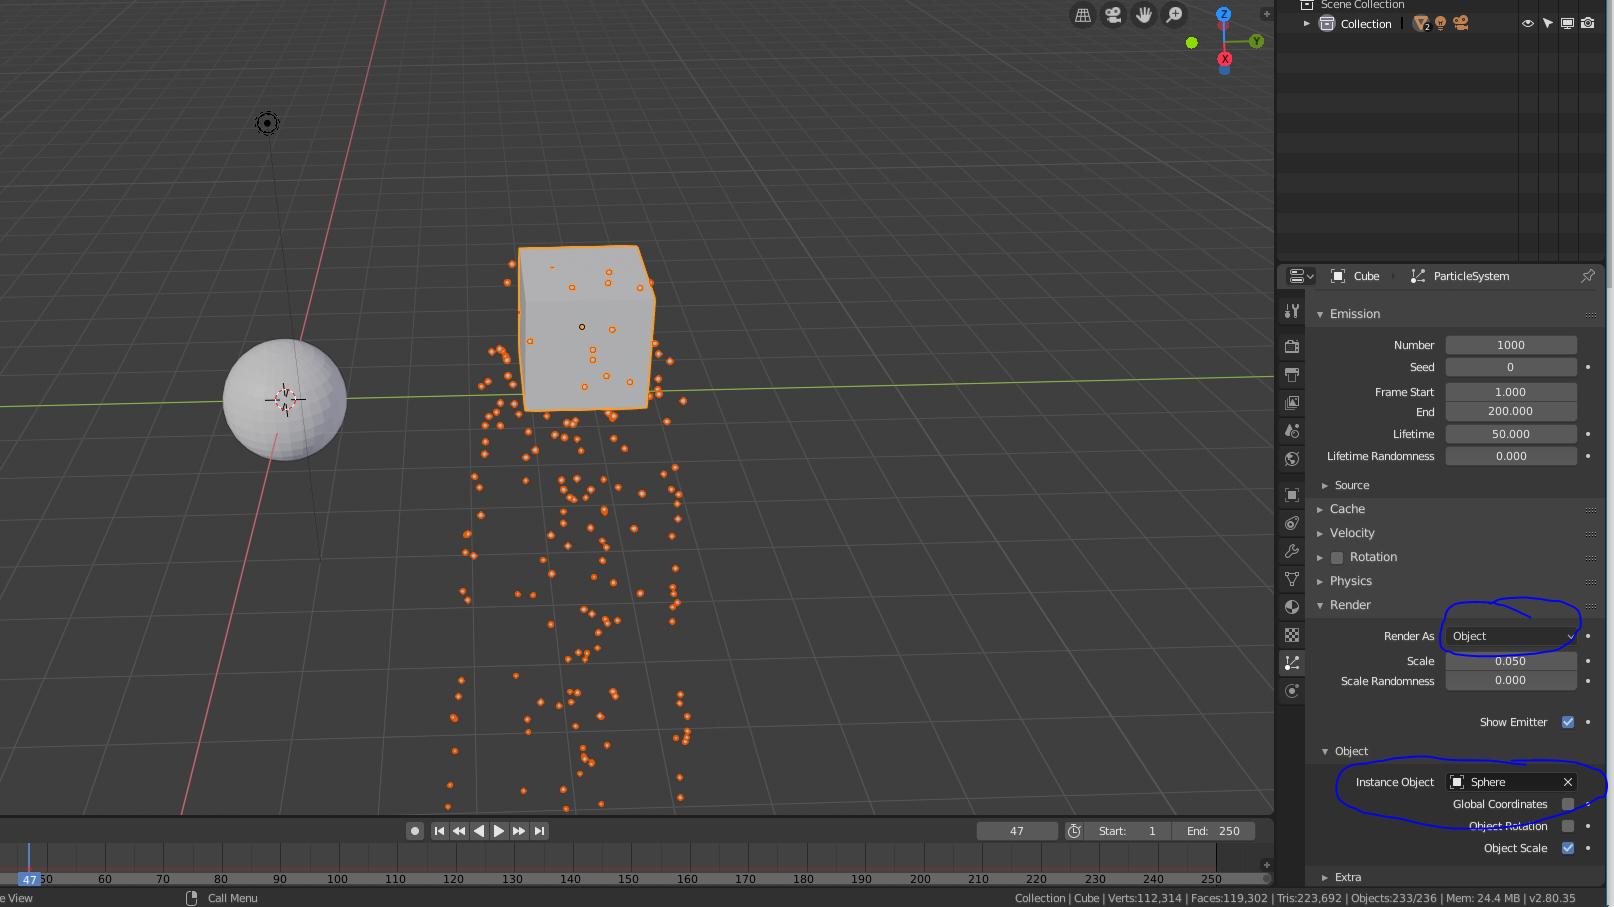Open the Scene properties tab
1614x907 pixels.
coord(1292,431)
